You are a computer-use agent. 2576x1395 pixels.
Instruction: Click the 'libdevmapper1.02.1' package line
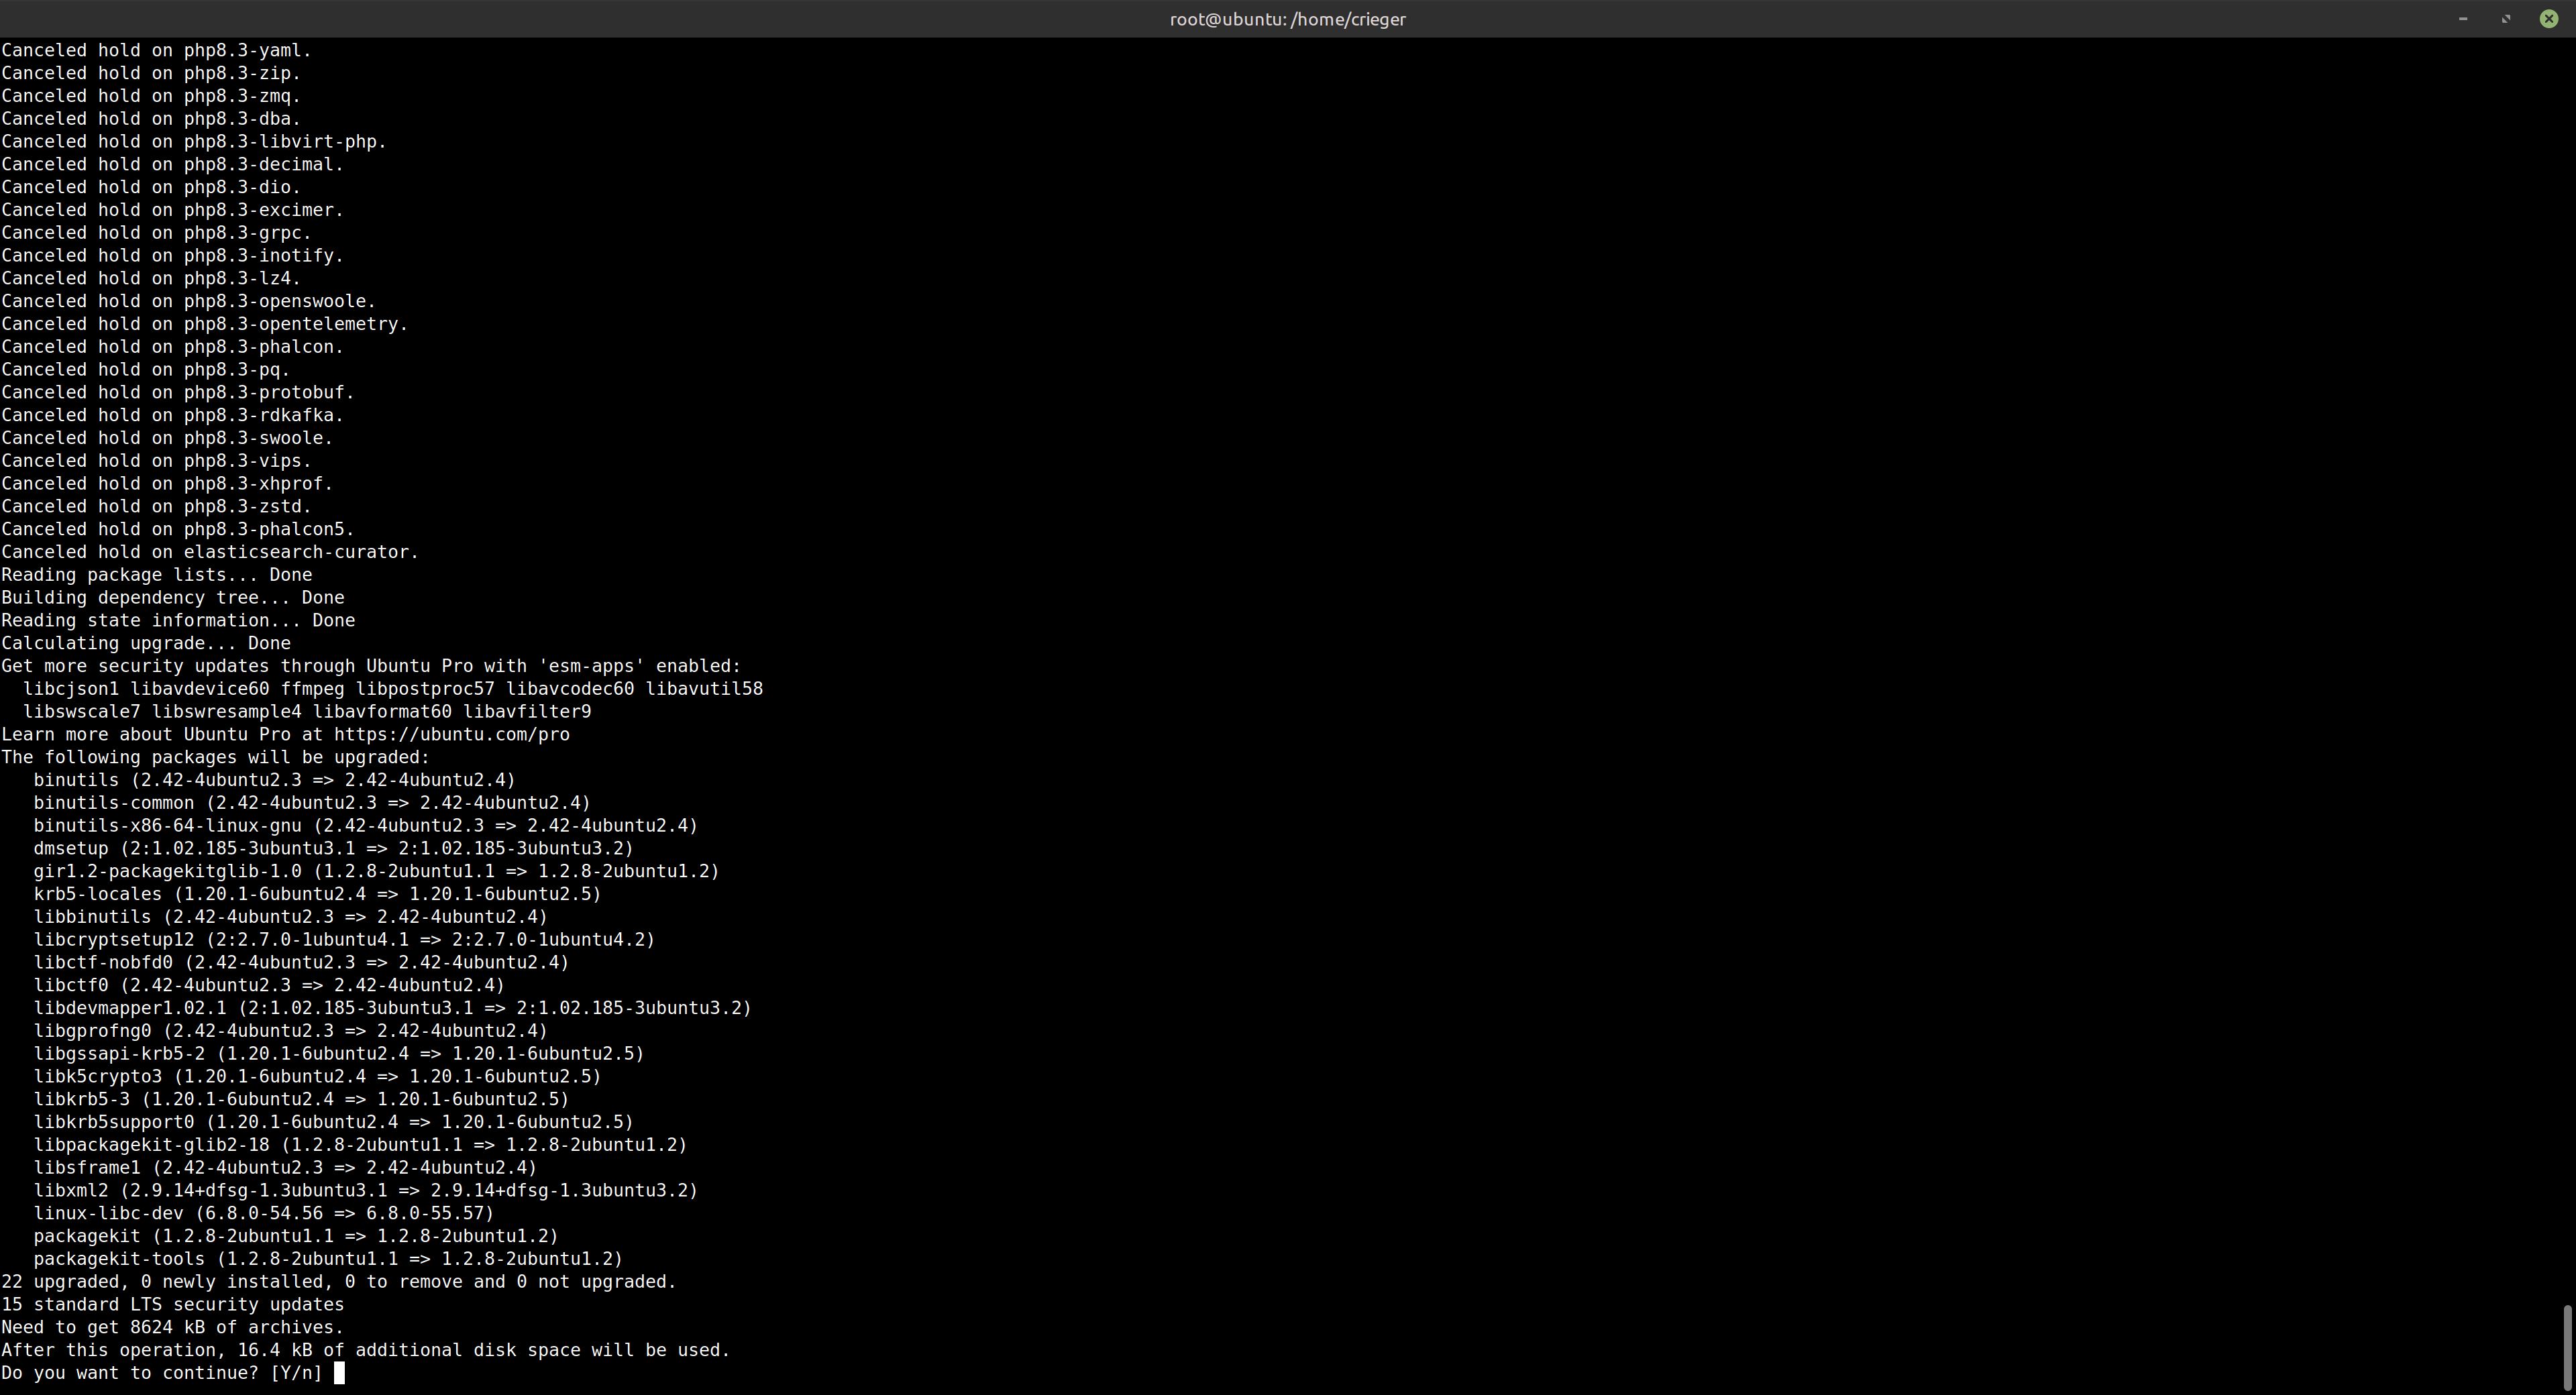click(392, 1008)
